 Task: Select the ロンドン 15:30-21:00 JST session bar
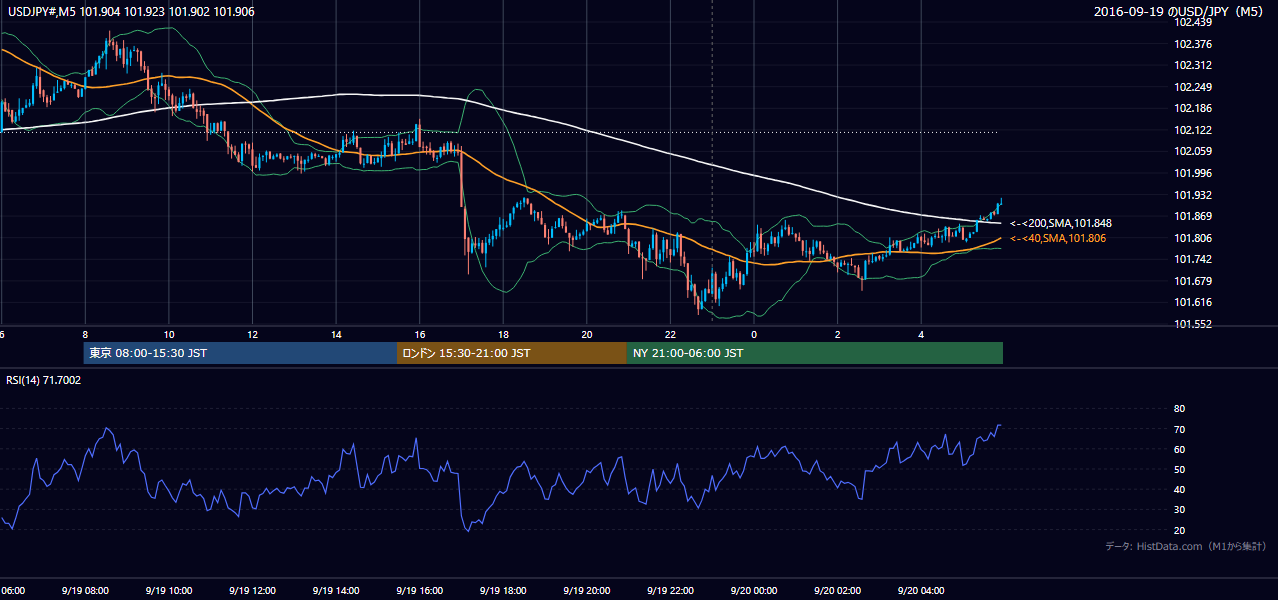click(x=512, y=353)
